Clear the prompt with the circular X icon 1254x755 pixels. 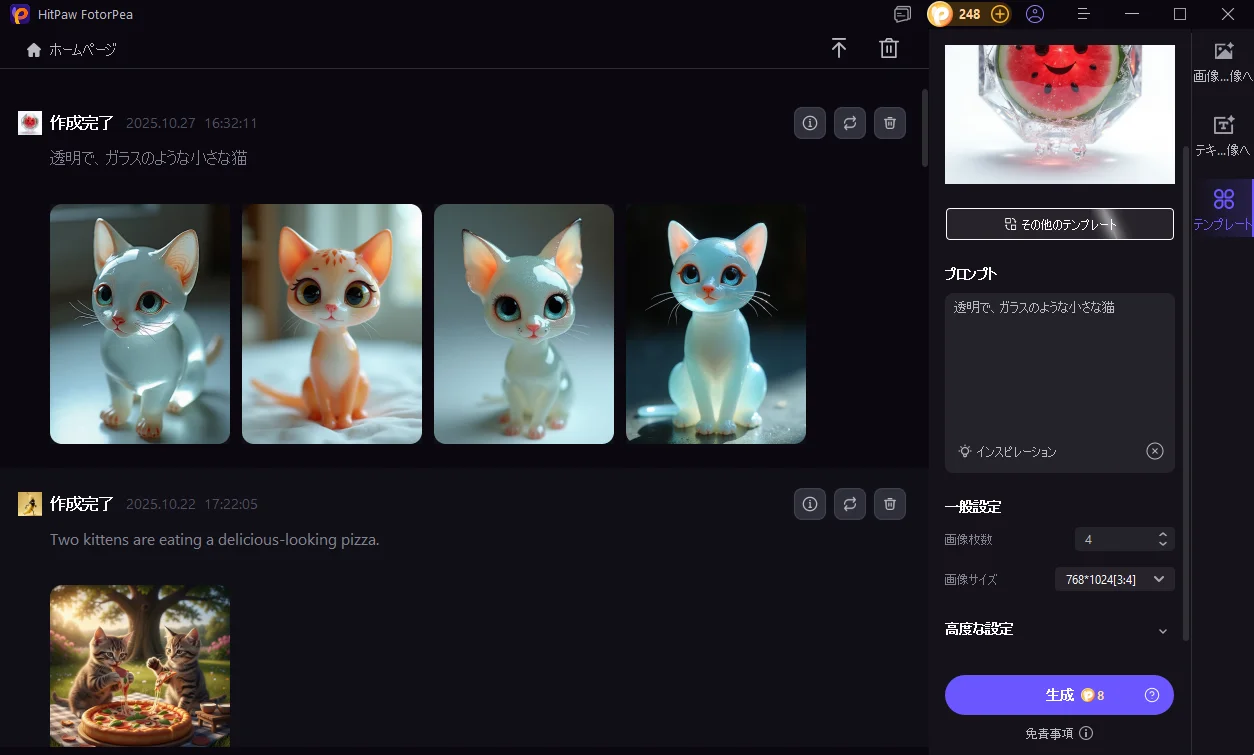coord(1155,450)
